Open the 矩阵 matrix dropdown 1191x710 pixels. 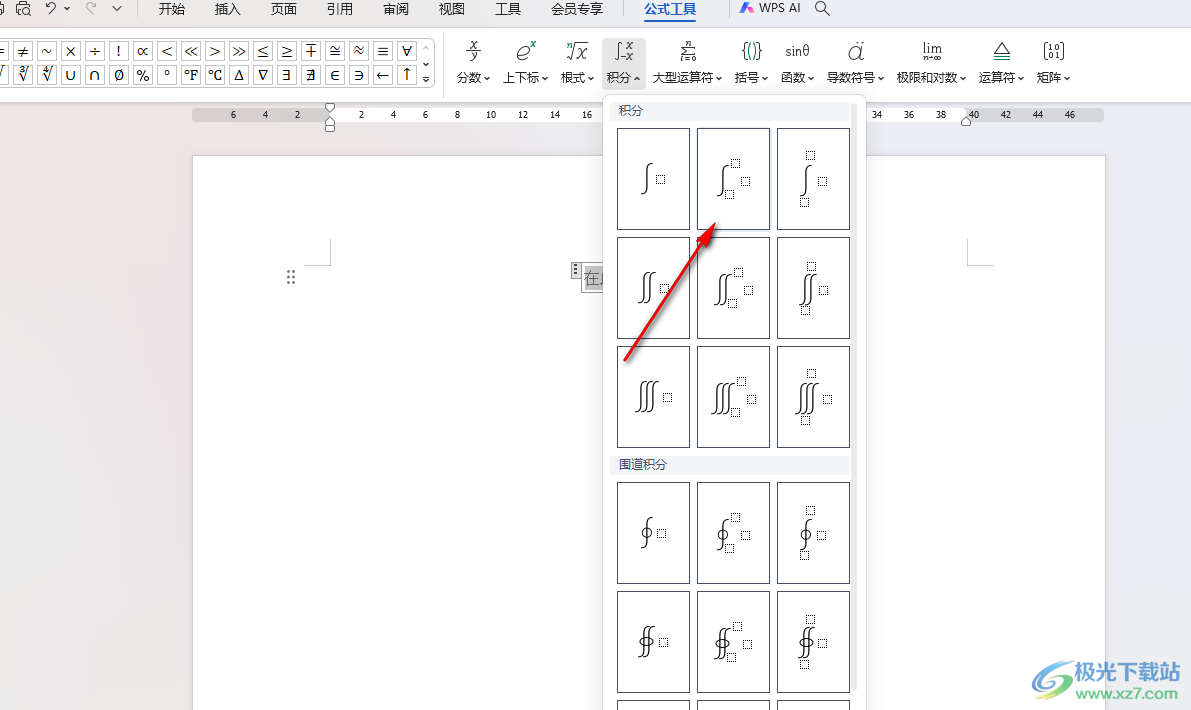1054,62
